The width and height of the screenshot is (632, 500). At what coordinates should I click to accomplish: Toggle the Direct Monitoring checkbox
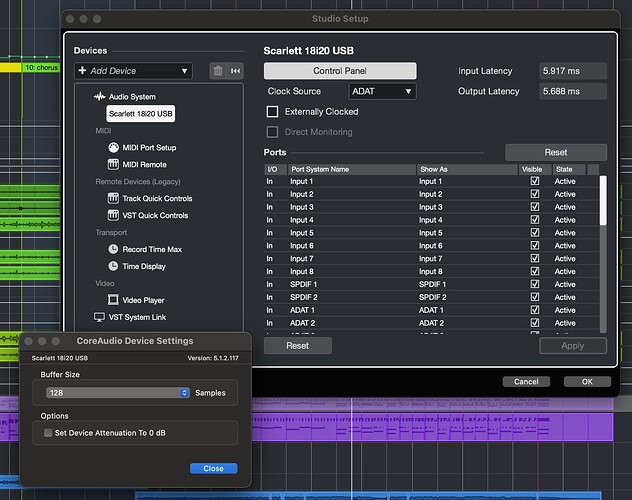tap(272, 132)
